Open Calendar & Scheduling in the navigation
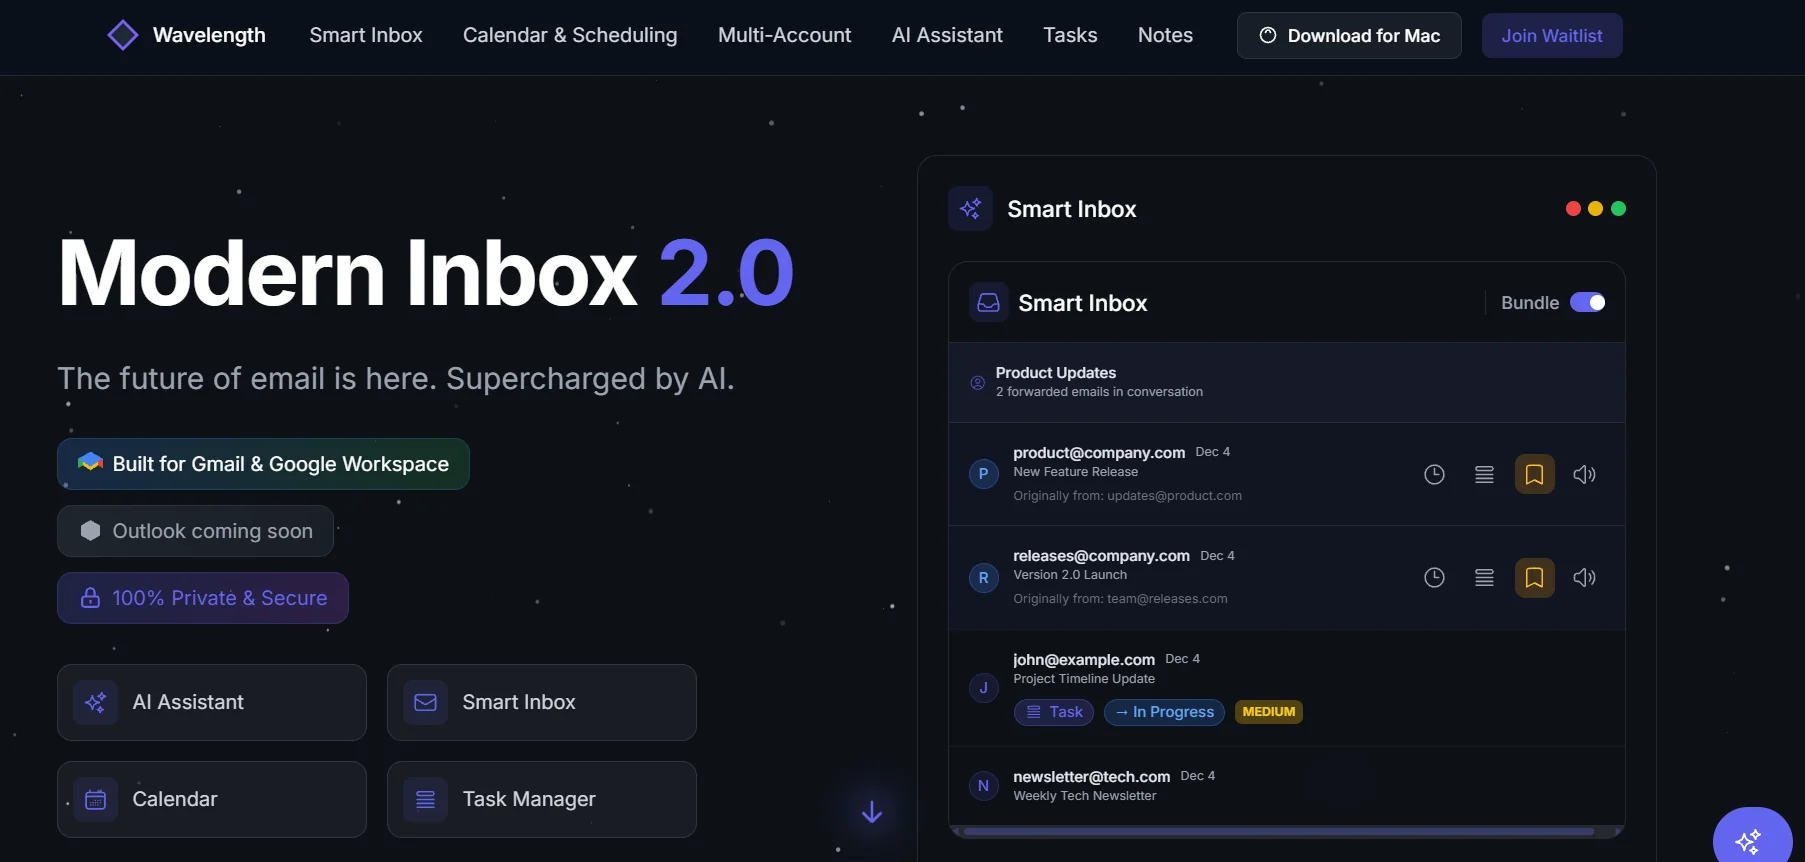The width and height of the screenshot is (1805, 862). 570,35
